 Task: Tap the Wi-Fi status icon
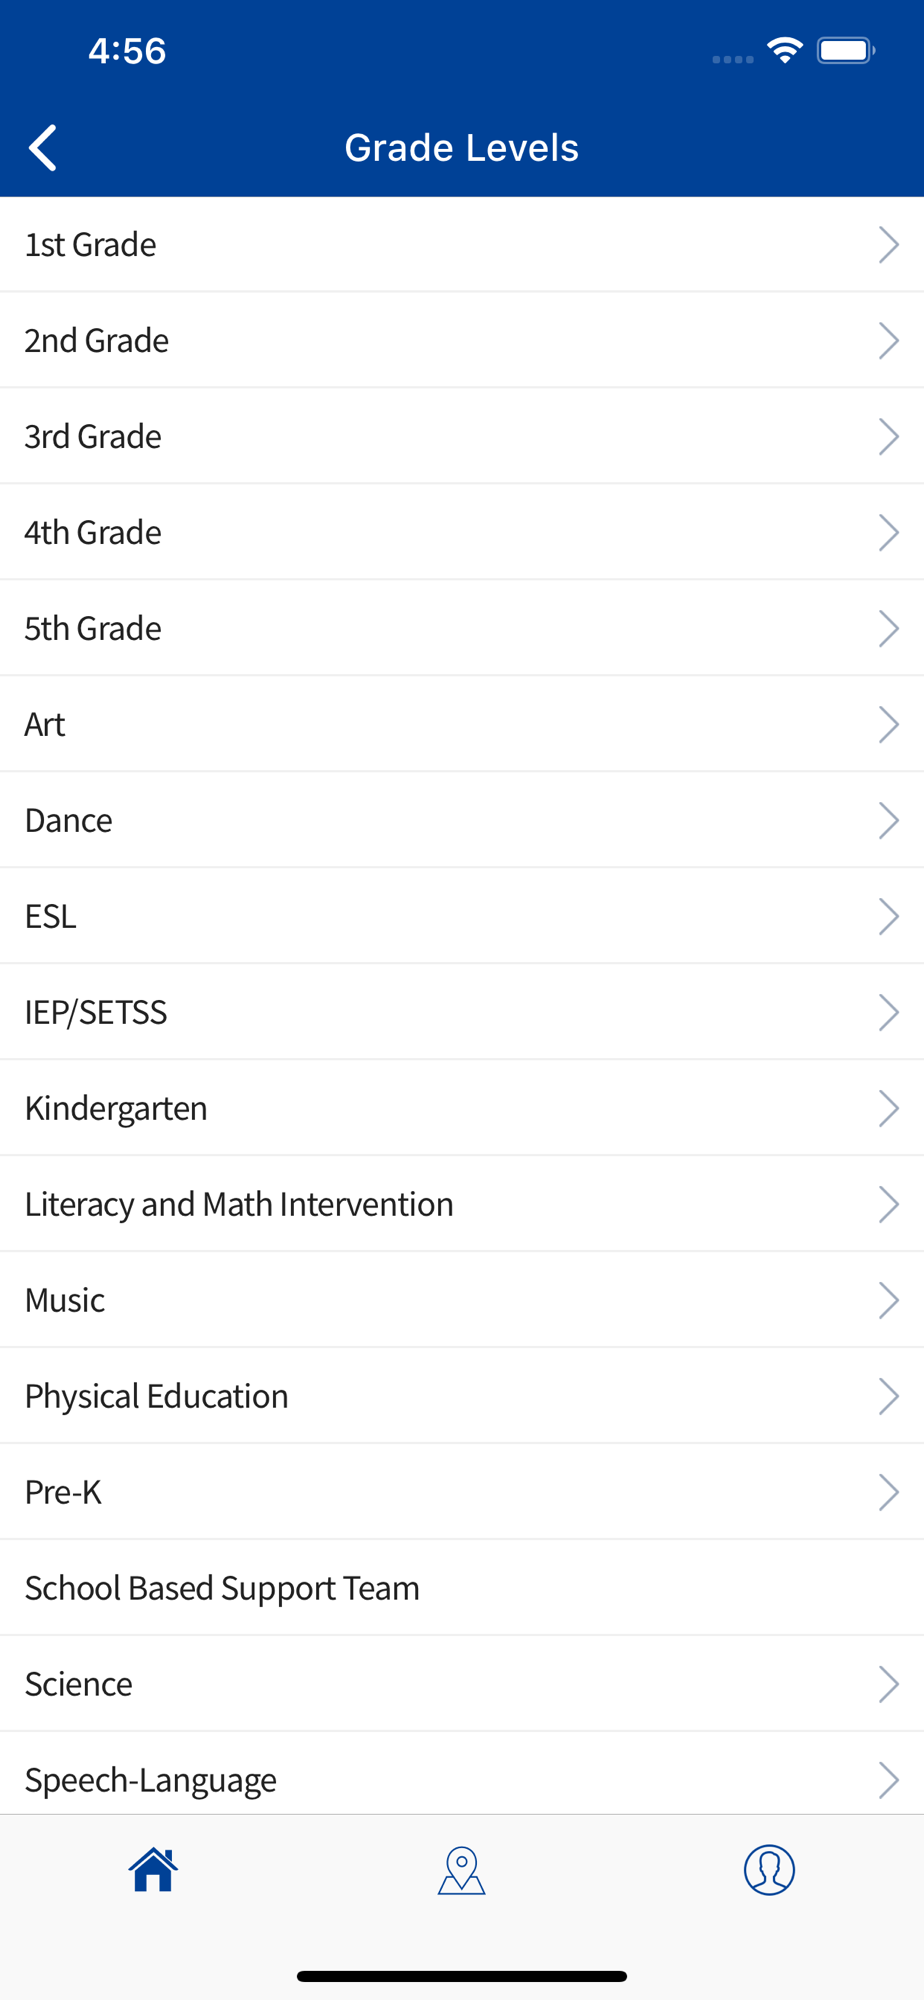[x=785, y=50]
